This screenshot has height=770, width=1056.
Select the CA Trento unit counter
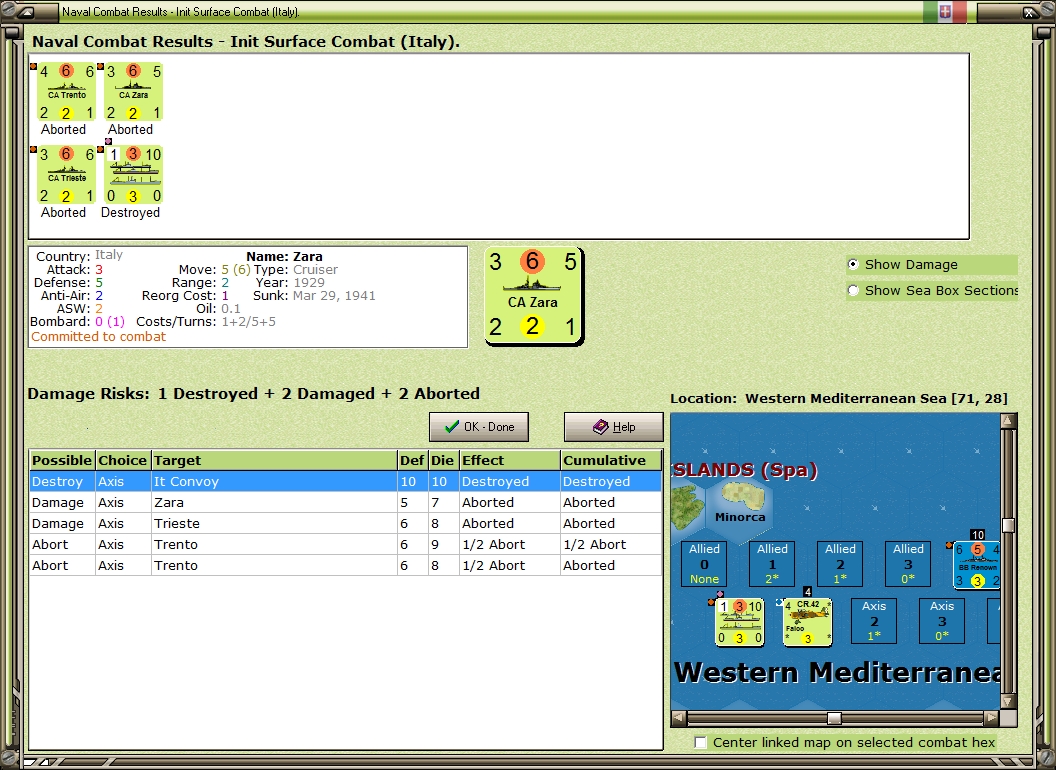click(x=66, y=92)
